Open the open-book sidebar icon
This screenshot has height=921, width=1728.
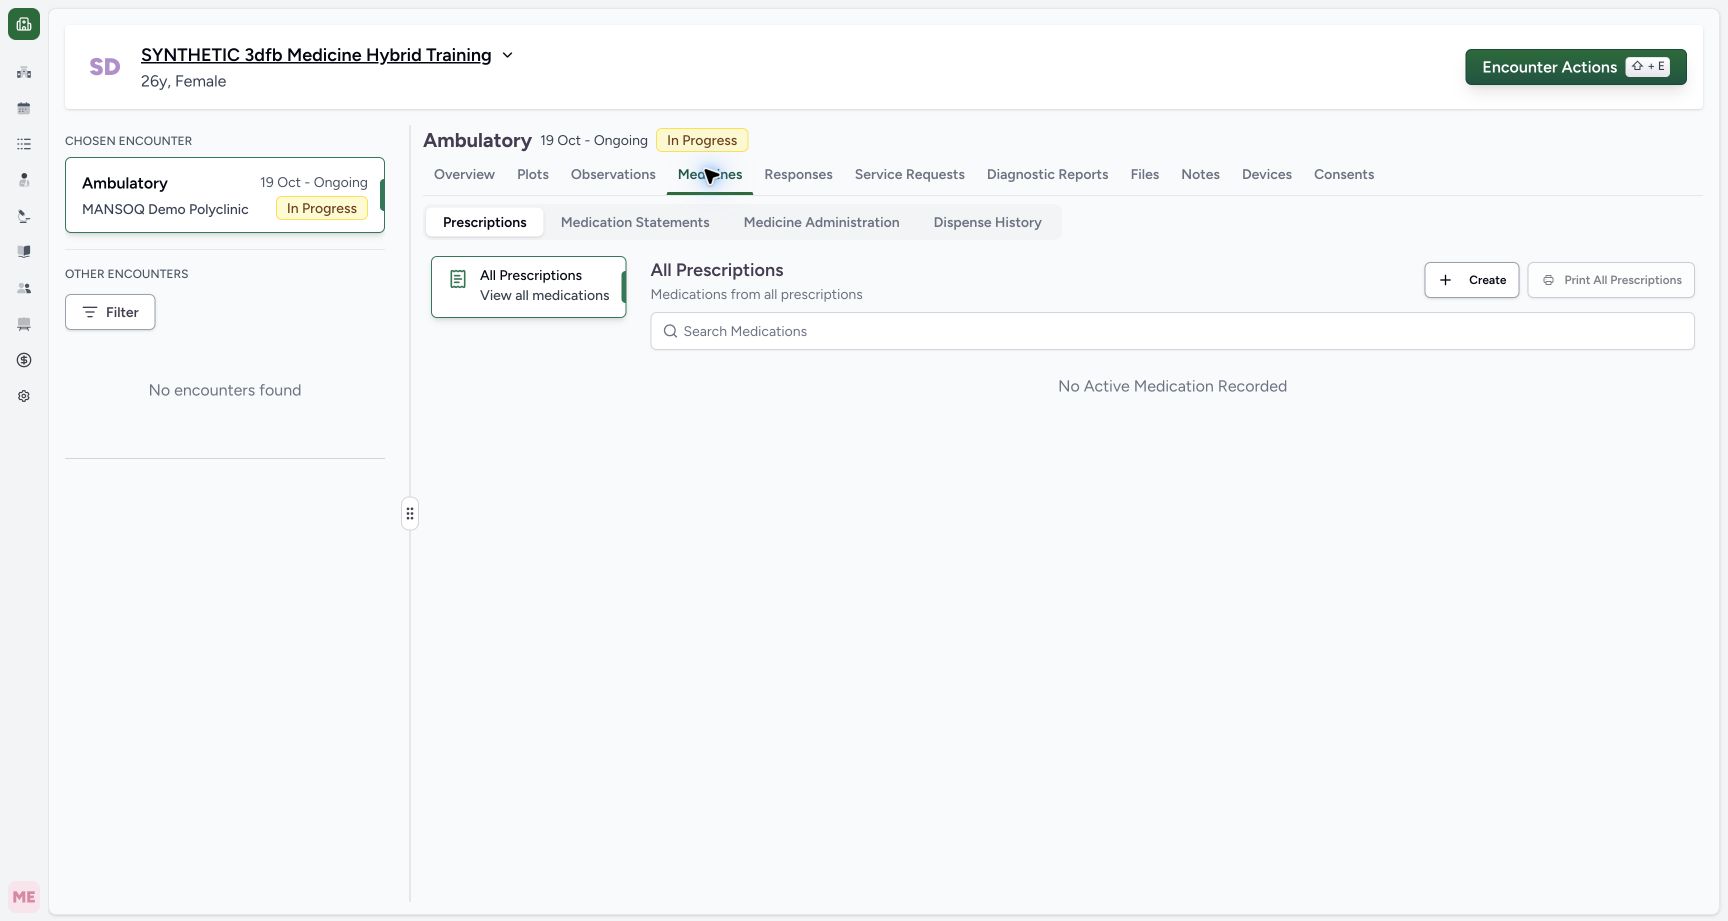pyautogui.click(x=24, y=252)
